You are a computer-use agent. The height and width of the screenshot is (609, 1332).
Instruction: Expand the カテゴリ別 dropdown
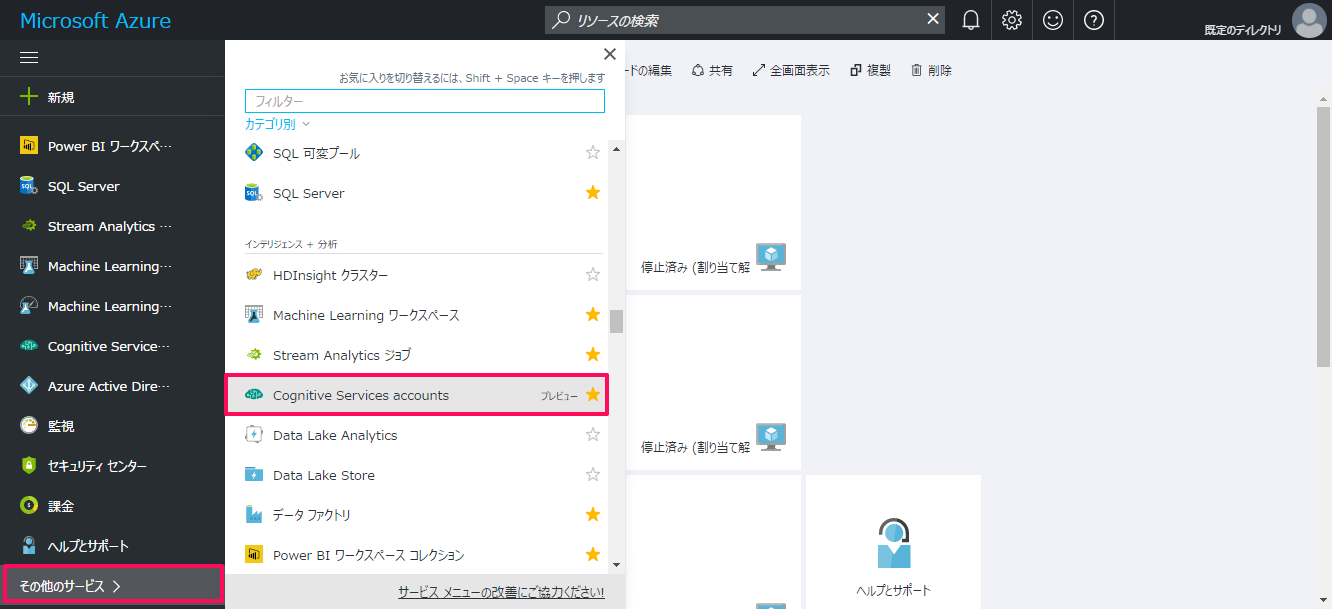278,124
